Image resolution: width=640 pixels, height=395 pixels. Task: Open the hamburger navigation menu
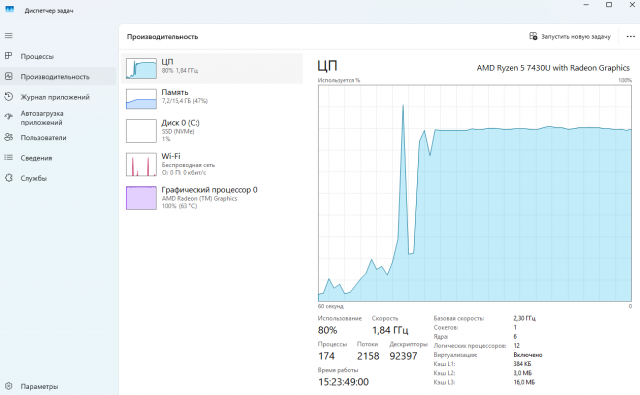click(x=9, y=36)
